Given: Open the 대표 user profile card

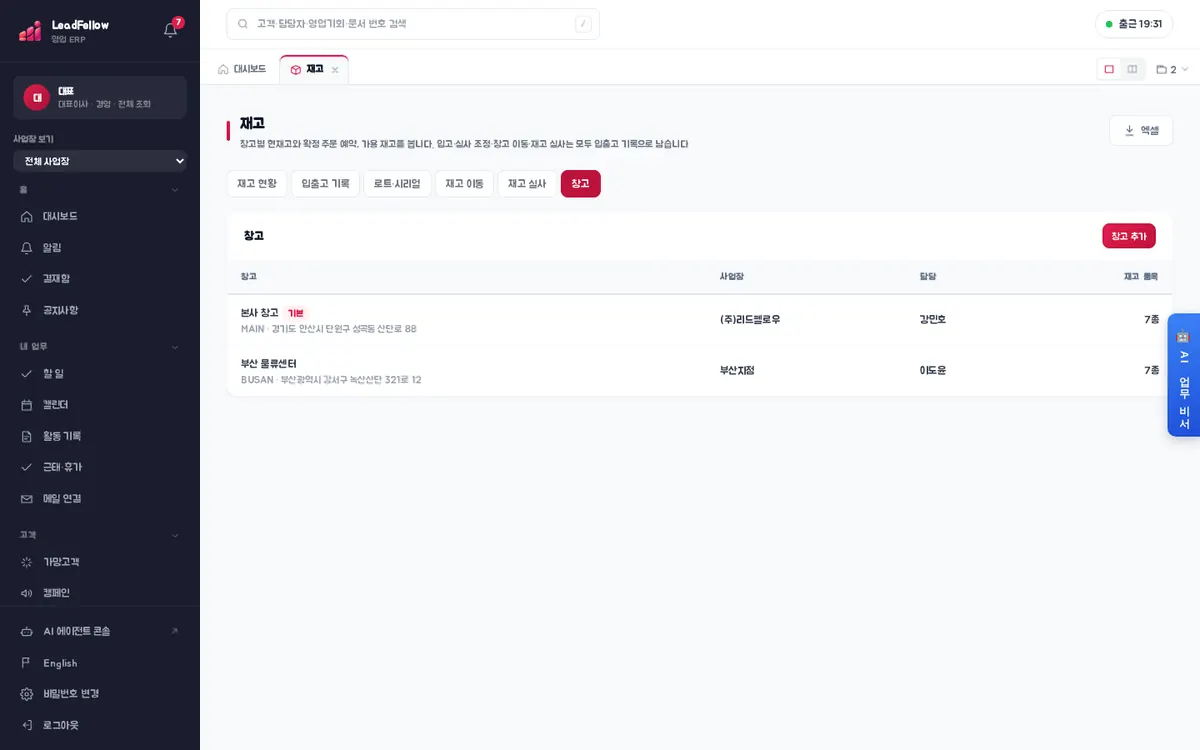Looking at the screenshot, I should click(100, 97).
